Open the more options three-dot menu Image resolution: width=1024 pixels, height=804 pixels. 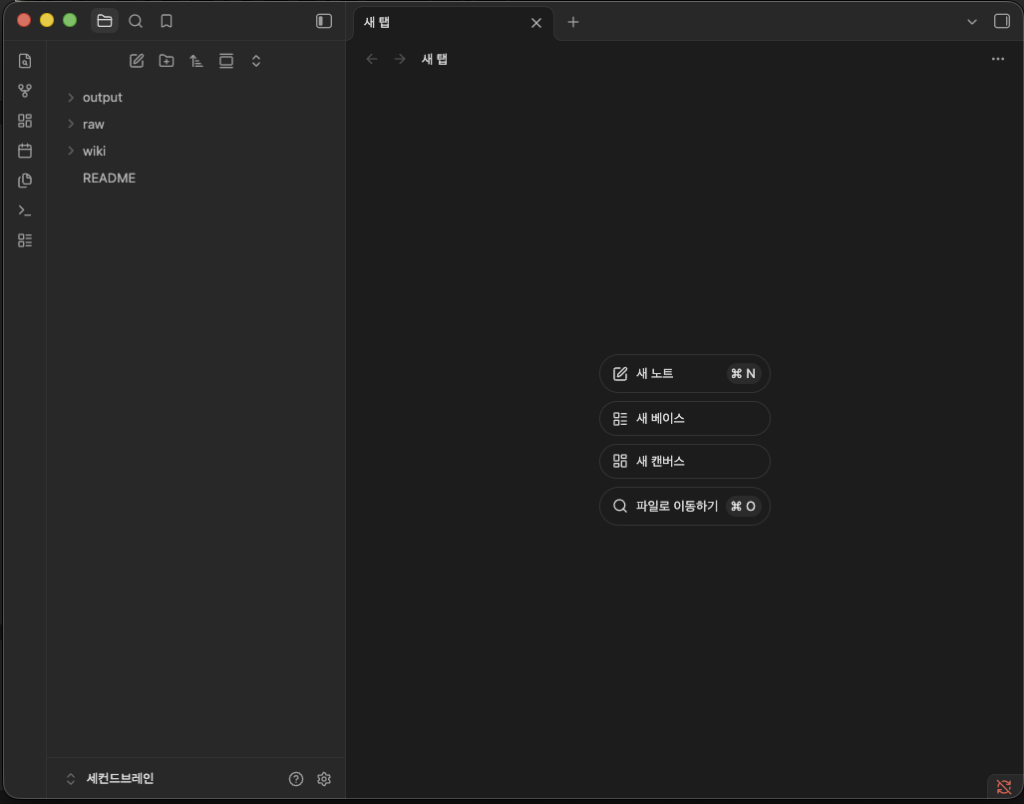pyautogui.click(x=998, y=59)
